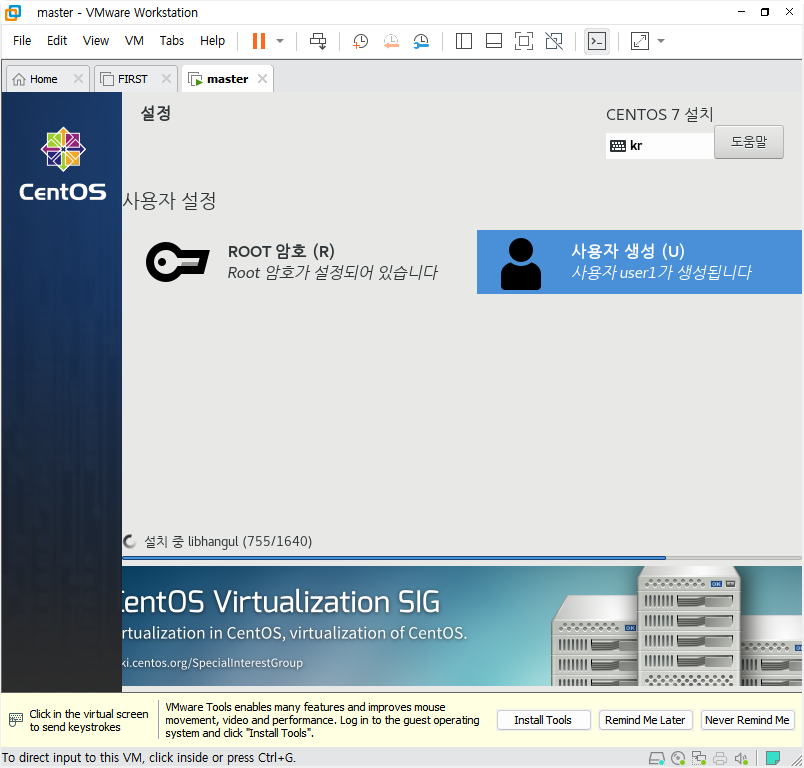Screen dimensions: 804x768
Task: Click Remind Me Later
Action: pyautogui.click(x=645, y=720)
